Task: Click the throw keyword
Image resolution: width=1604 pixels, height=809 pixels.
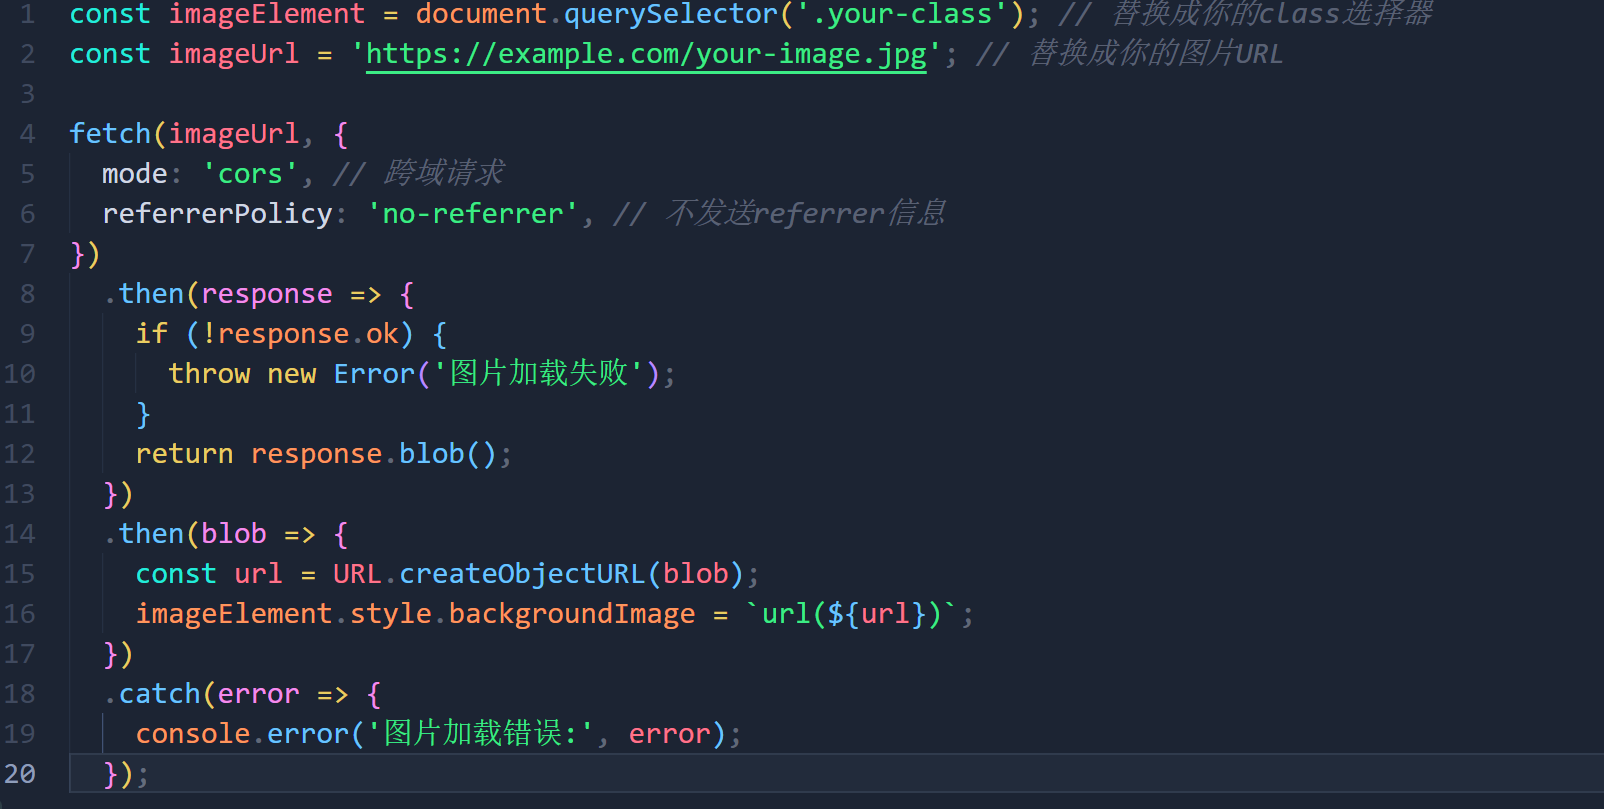Action: click(x=209, y=374)
